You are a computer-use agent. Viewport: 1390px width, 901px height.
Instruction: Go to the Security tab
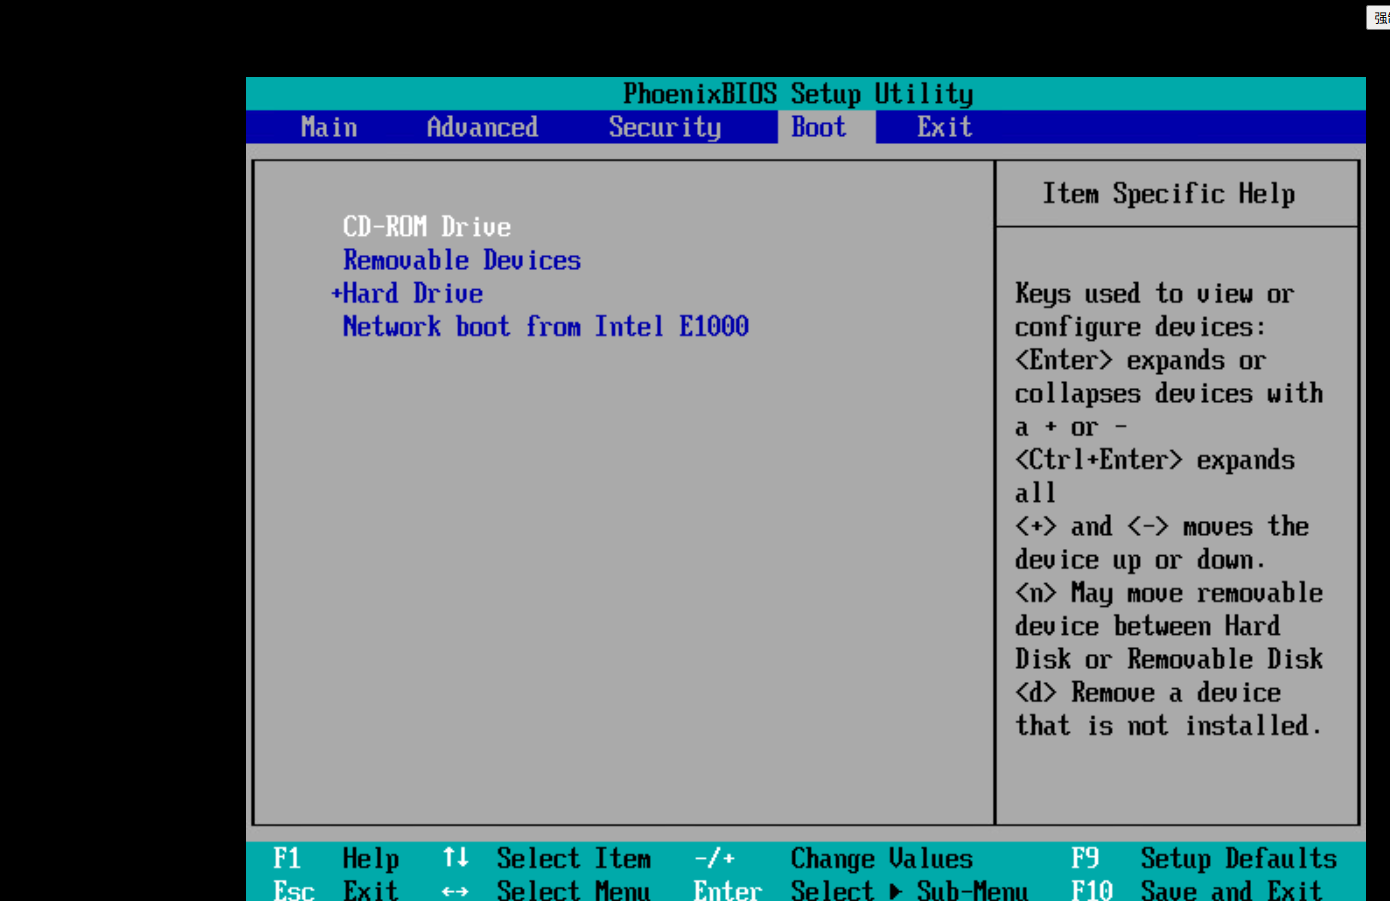click(664, 127)
